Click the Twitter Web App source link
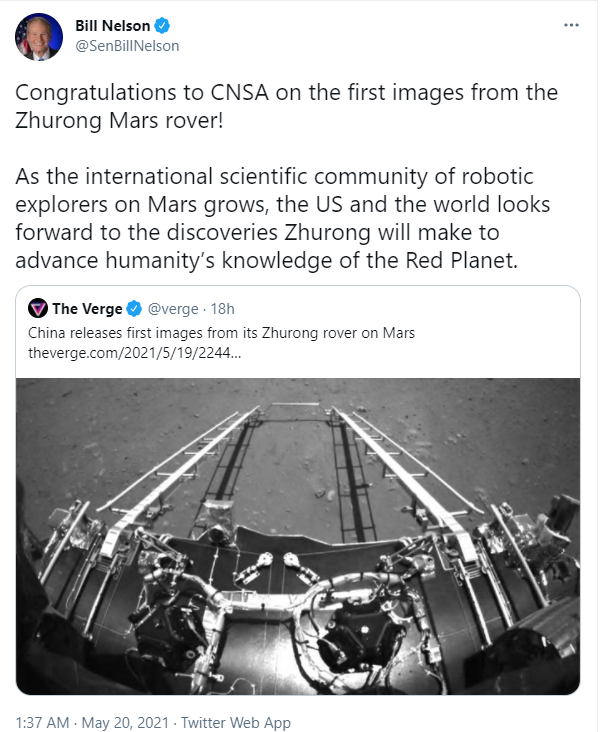 236,720
